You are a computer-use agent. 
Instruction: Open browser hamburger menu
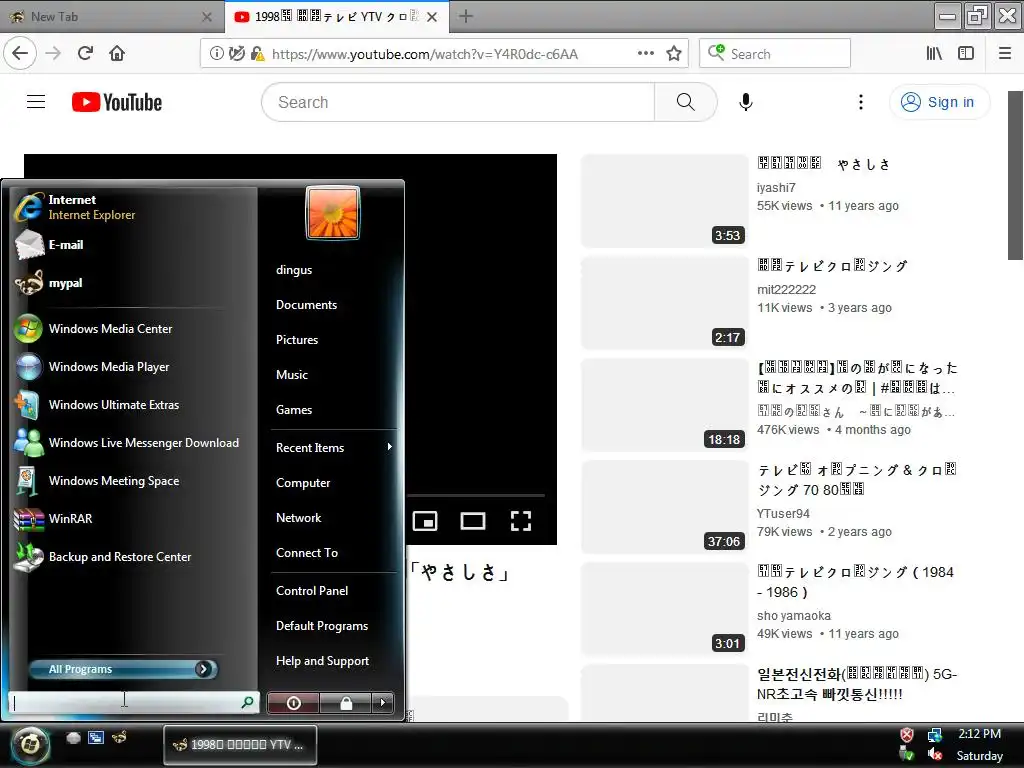pyautogui.click(x=1005, y=54)
